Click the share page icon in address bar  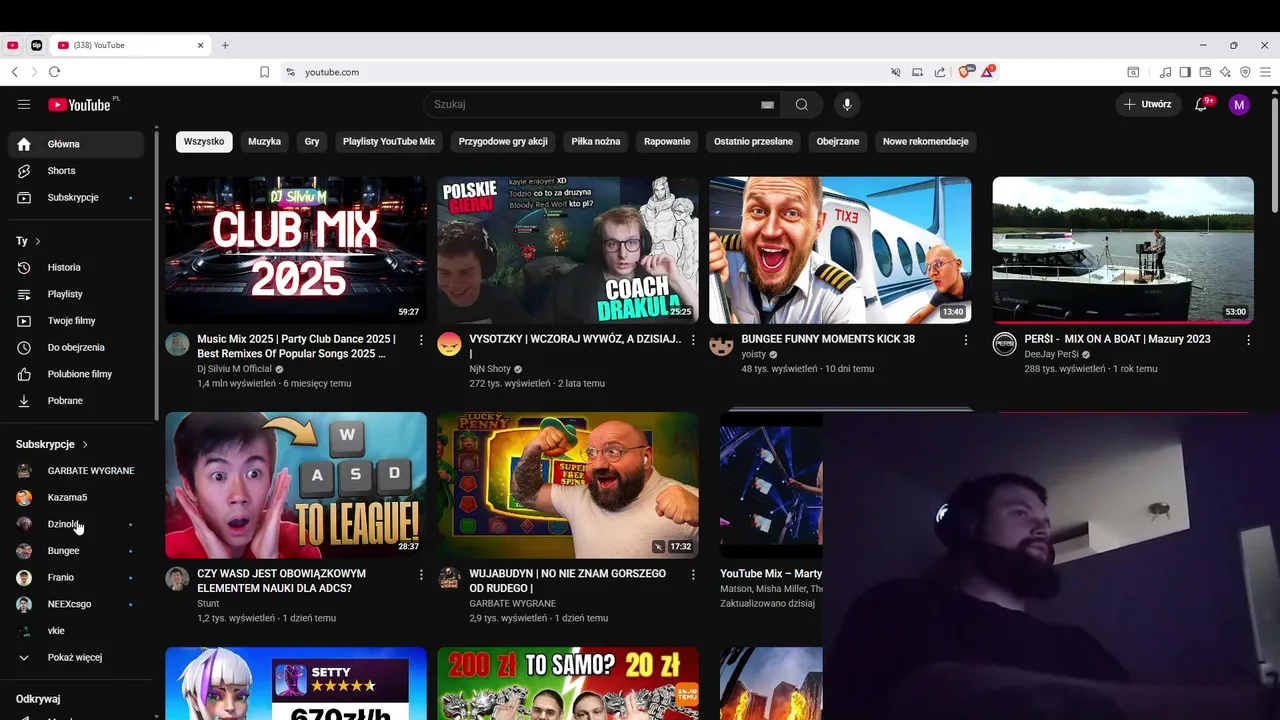(940, 72)
